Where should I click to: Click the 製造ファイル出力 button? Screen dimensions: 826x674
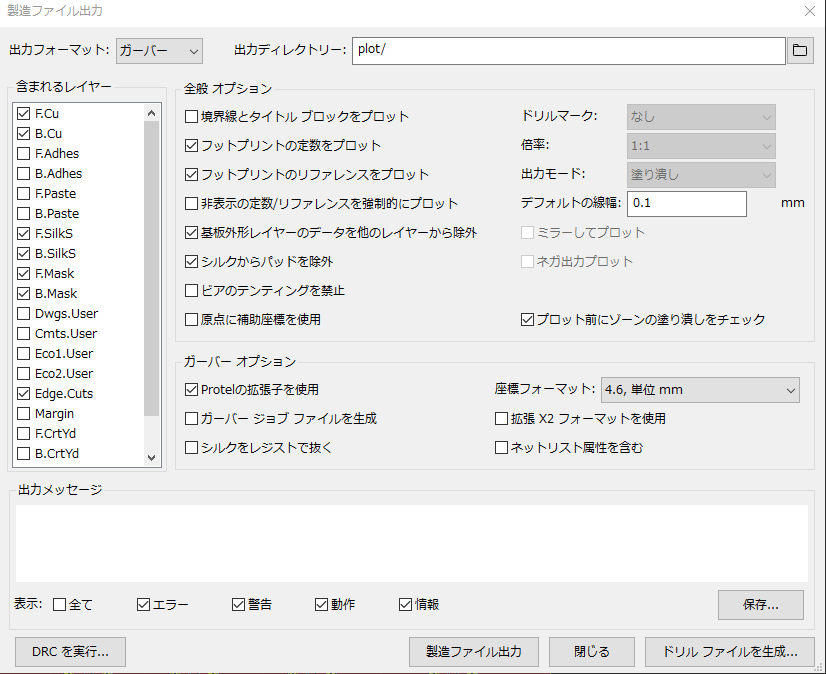click(474, 652)
